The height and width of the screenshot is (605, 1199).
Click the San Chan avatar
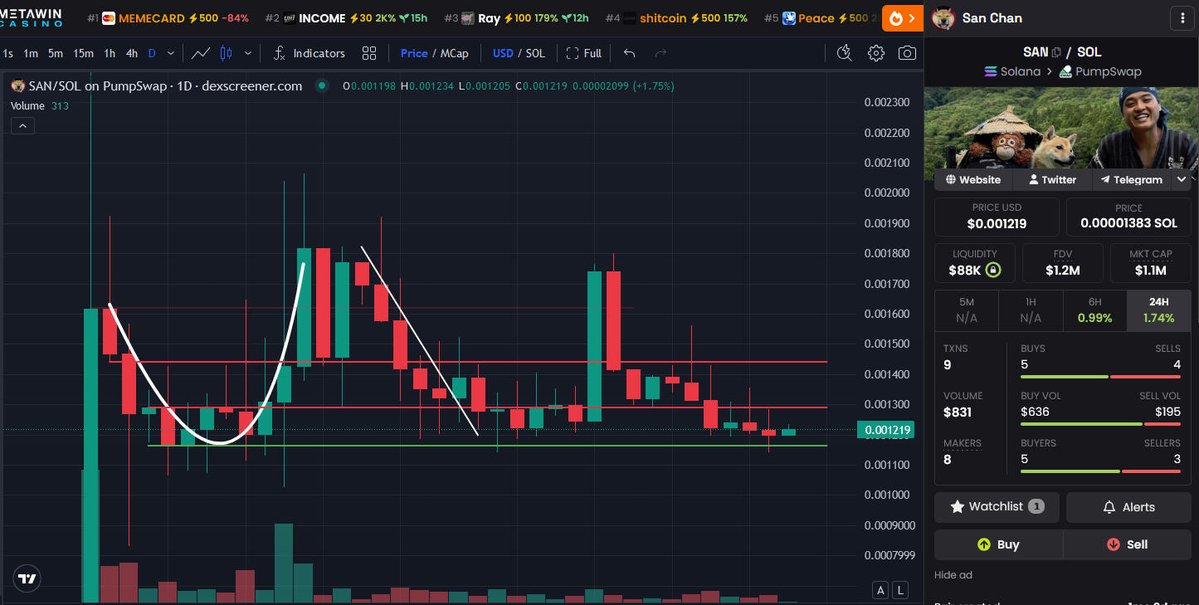pyautogui.click(x=943, y=18)
